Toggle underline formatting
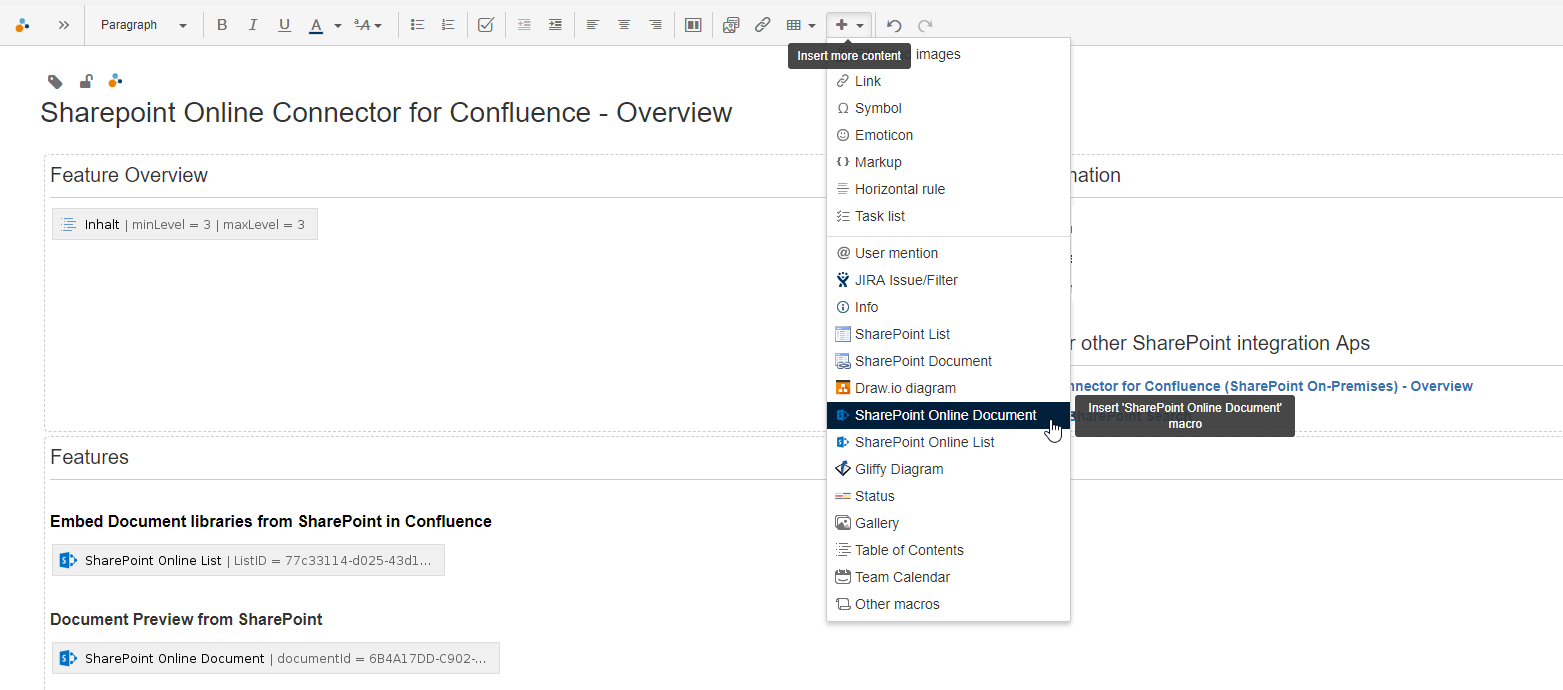 [285, 25]
